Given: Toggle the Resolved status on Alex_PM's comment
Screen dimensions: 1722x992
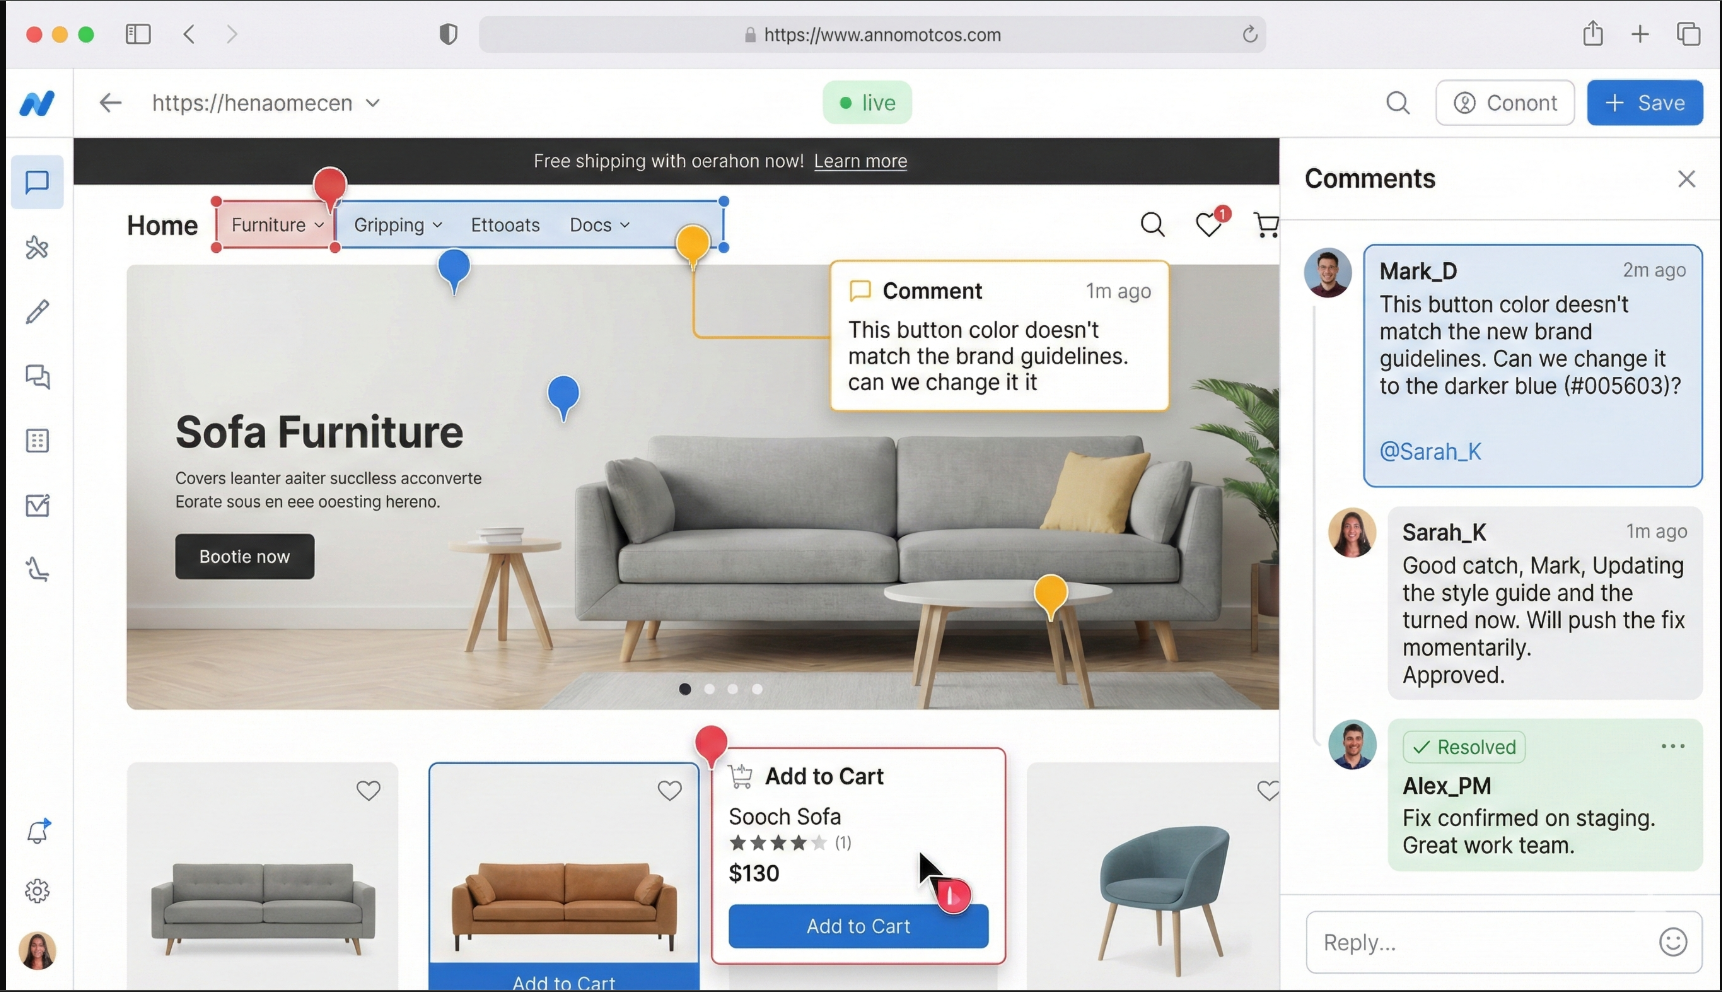Looking at the screenshot, I should [x=1464, y=747].
